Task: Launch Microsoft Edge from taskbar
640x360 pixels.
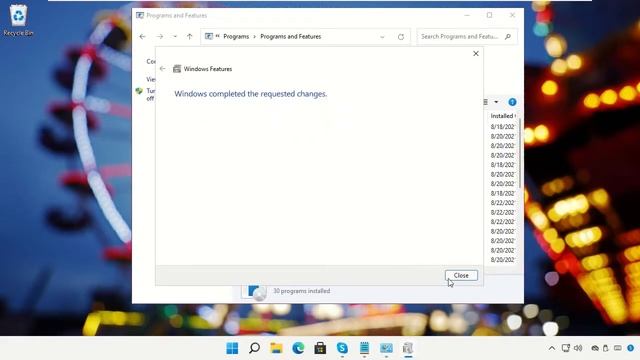Action: [298, 348]
